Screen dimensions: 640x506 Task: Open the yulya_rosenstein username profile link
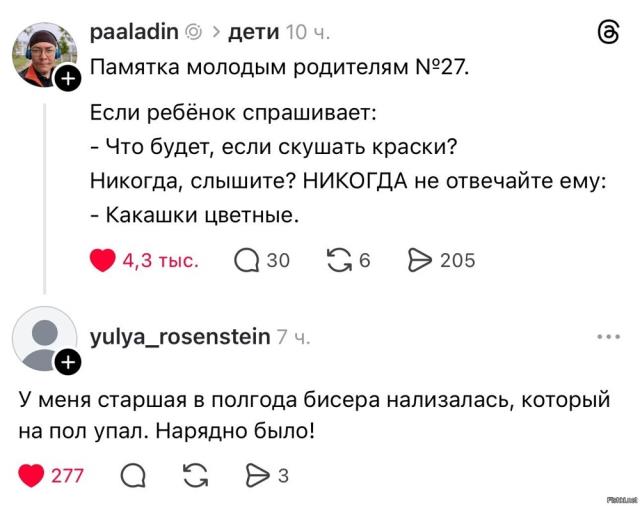click(180, 337)
